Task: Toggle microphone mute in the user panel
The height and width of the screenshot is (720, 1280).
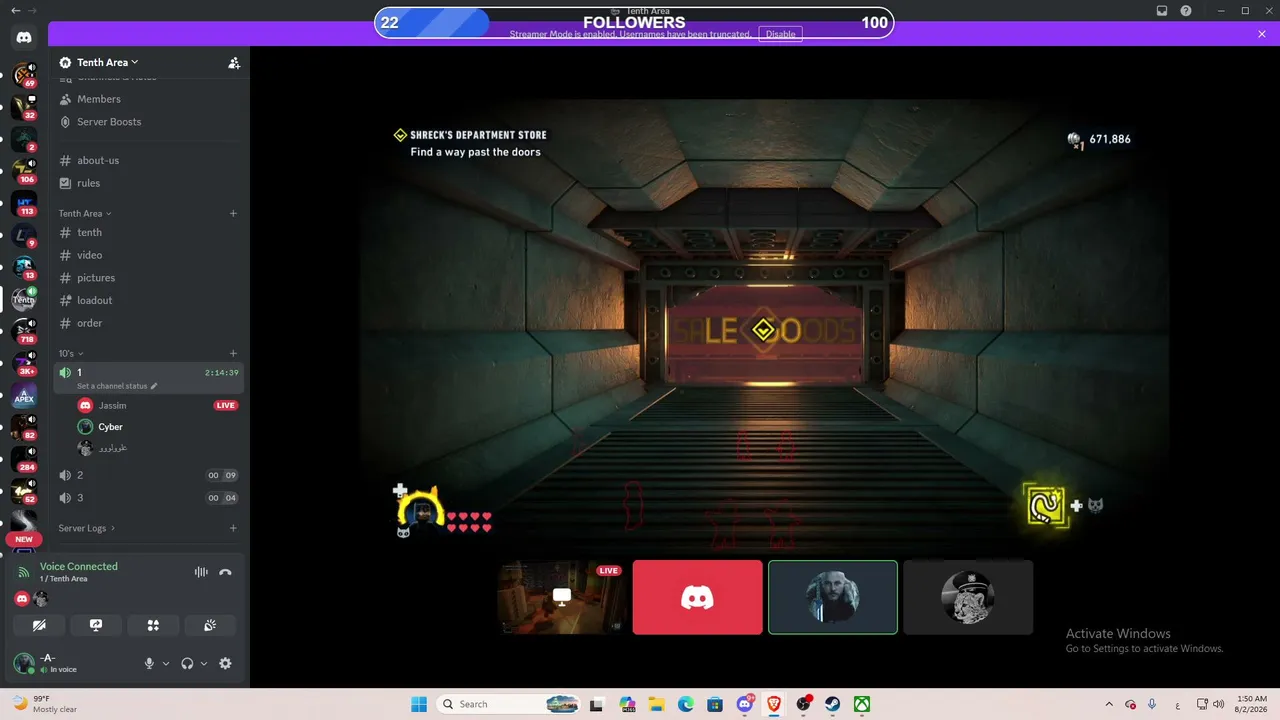Action: pos(149,663)
